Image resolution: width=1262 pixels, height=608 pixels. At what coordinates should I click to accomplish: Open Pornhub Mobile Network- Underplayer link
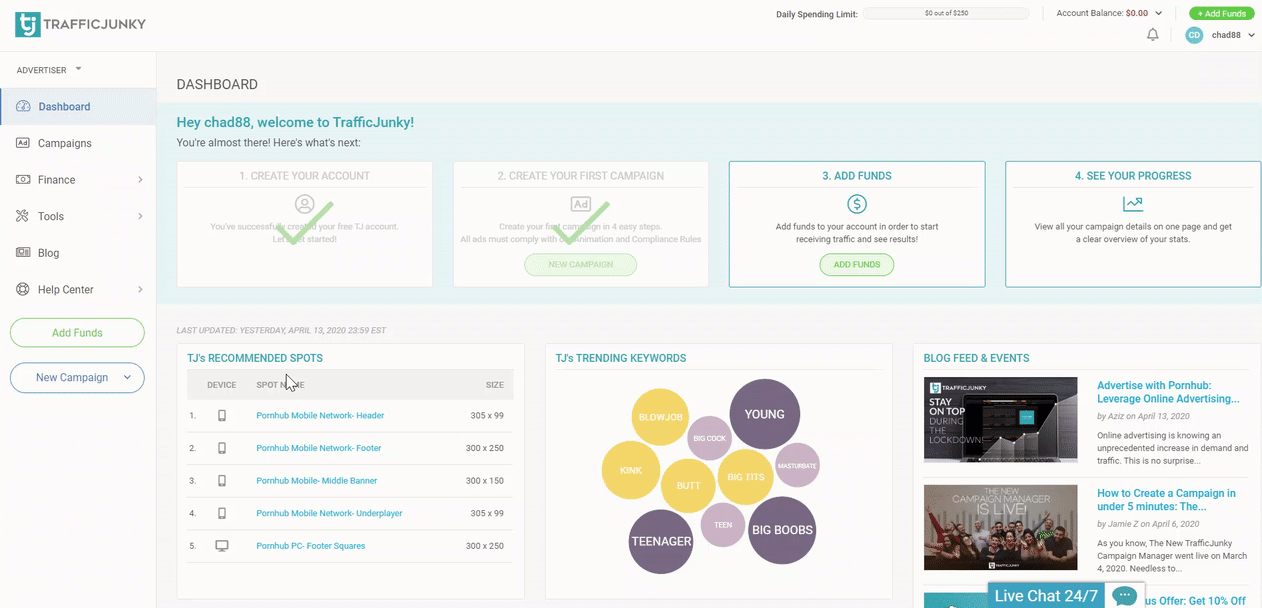coord(329,513)
